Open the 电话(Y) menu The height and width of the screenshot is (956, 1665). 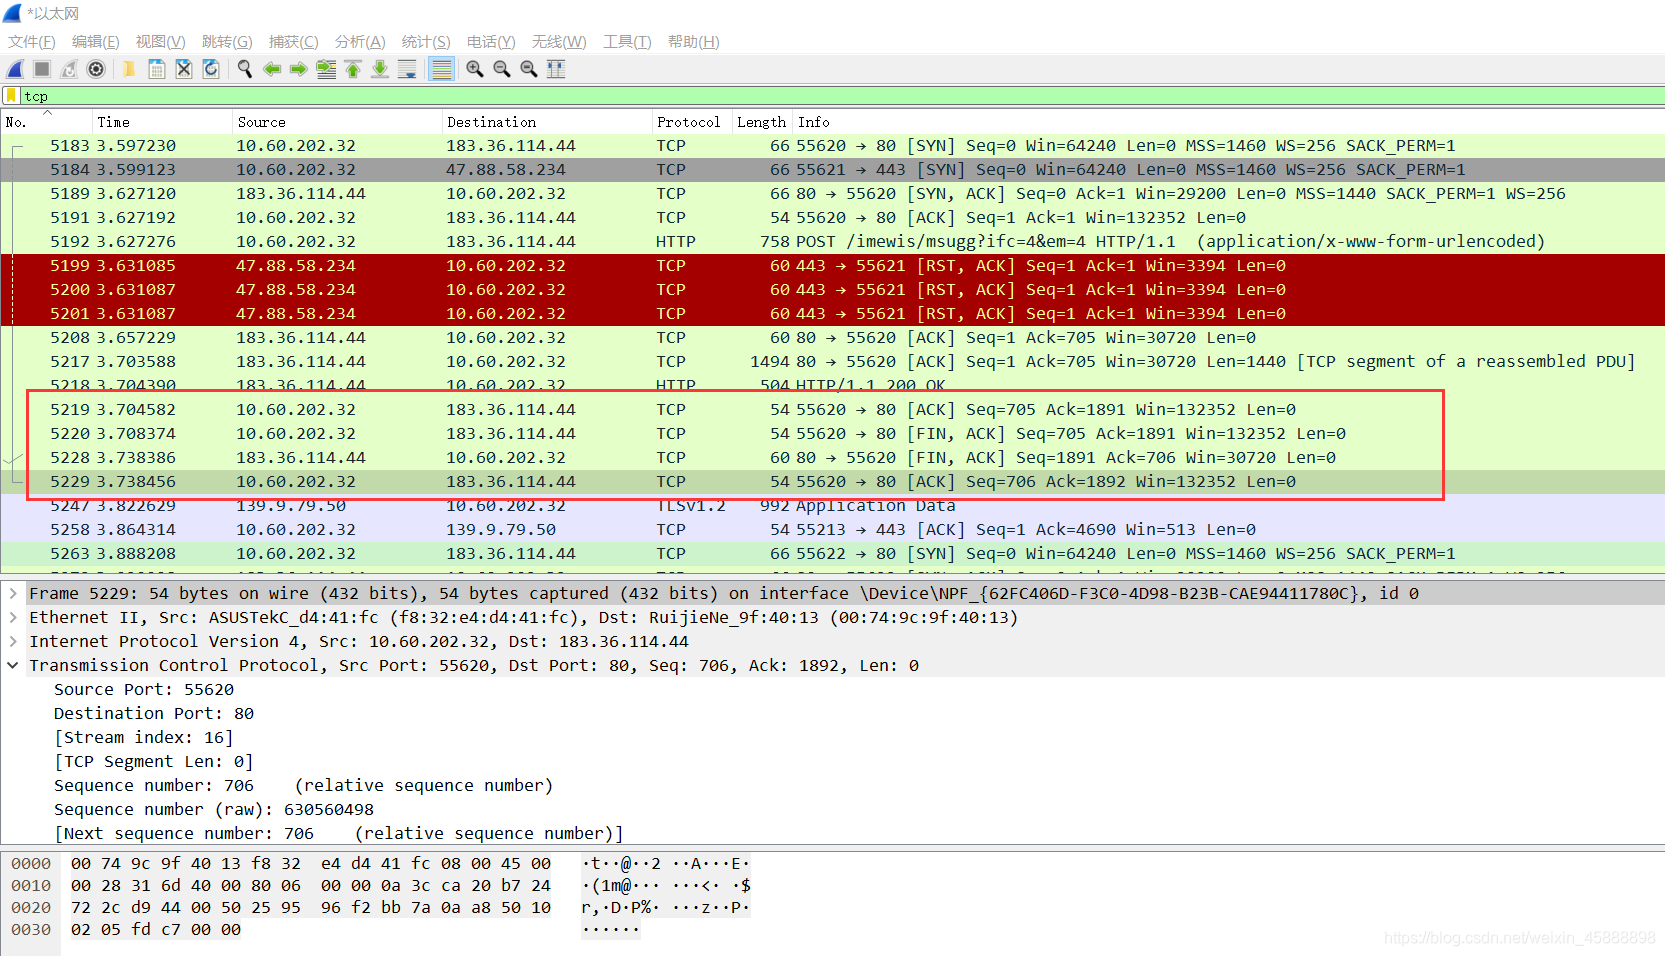(491, 42)
